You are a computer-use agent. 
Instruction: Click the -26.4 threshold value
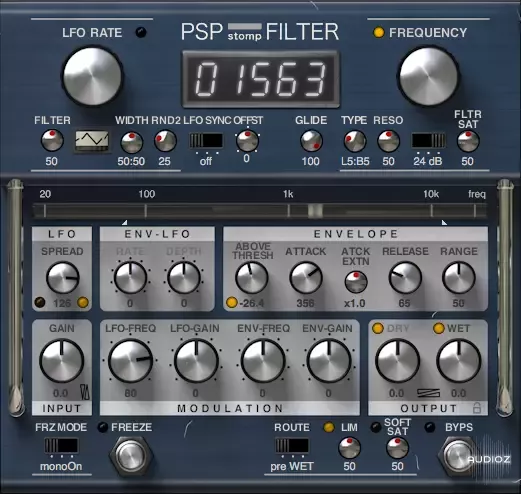252,303
